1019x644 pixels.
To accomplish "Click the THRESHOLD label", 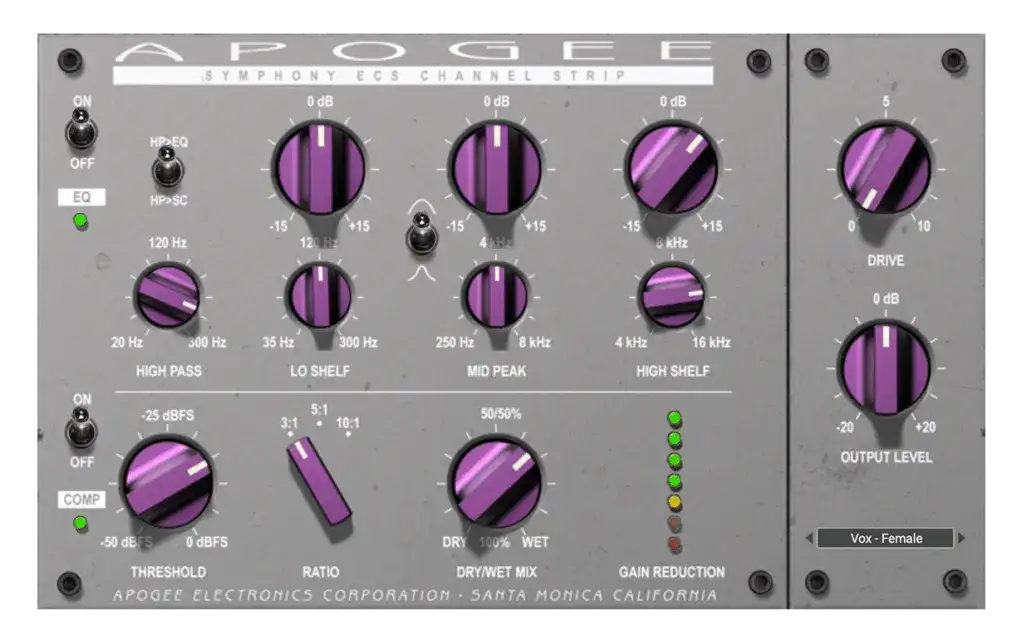I will click(168, 572).
